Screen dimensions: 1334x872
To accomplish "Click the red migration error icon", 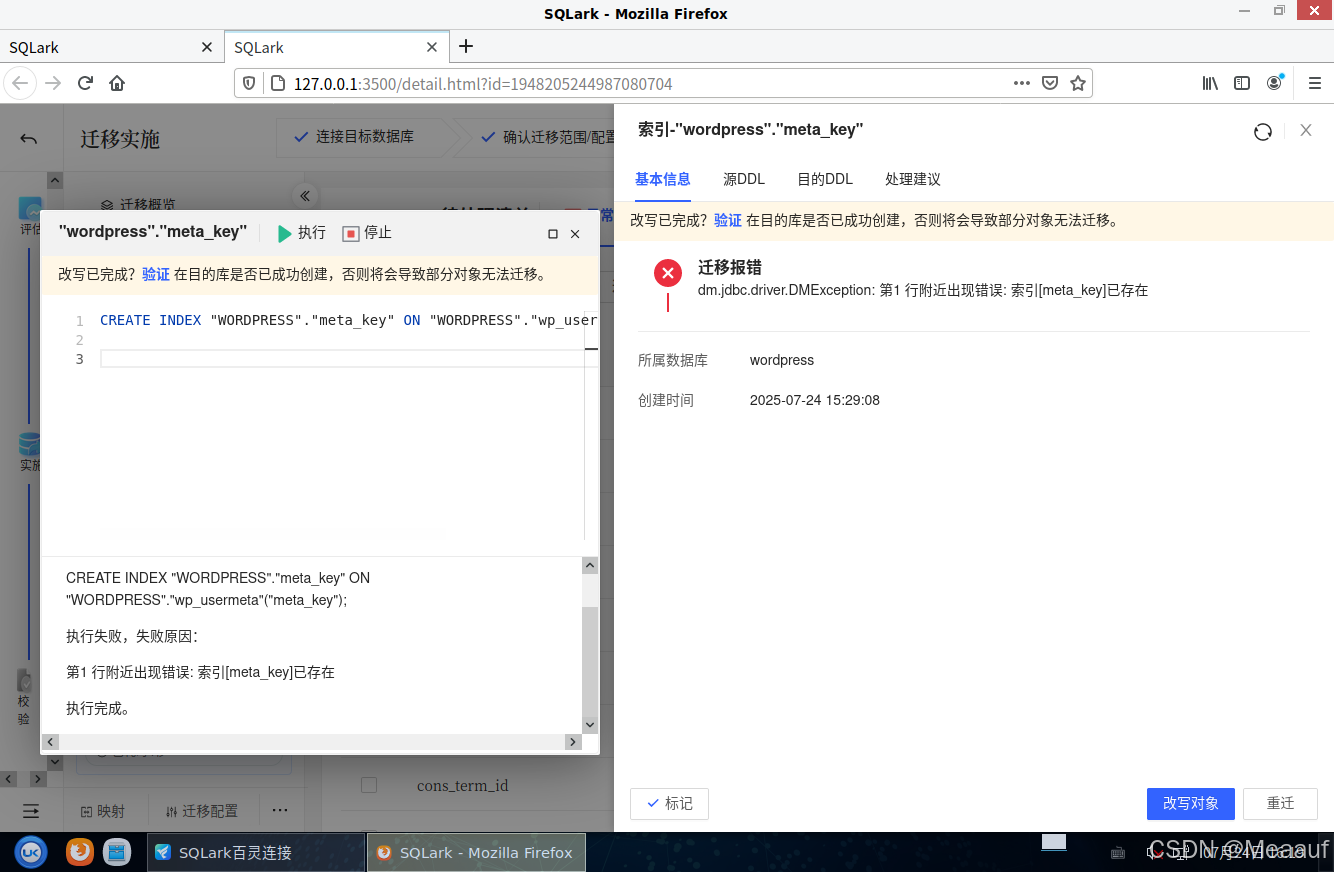I will [668, 273].
